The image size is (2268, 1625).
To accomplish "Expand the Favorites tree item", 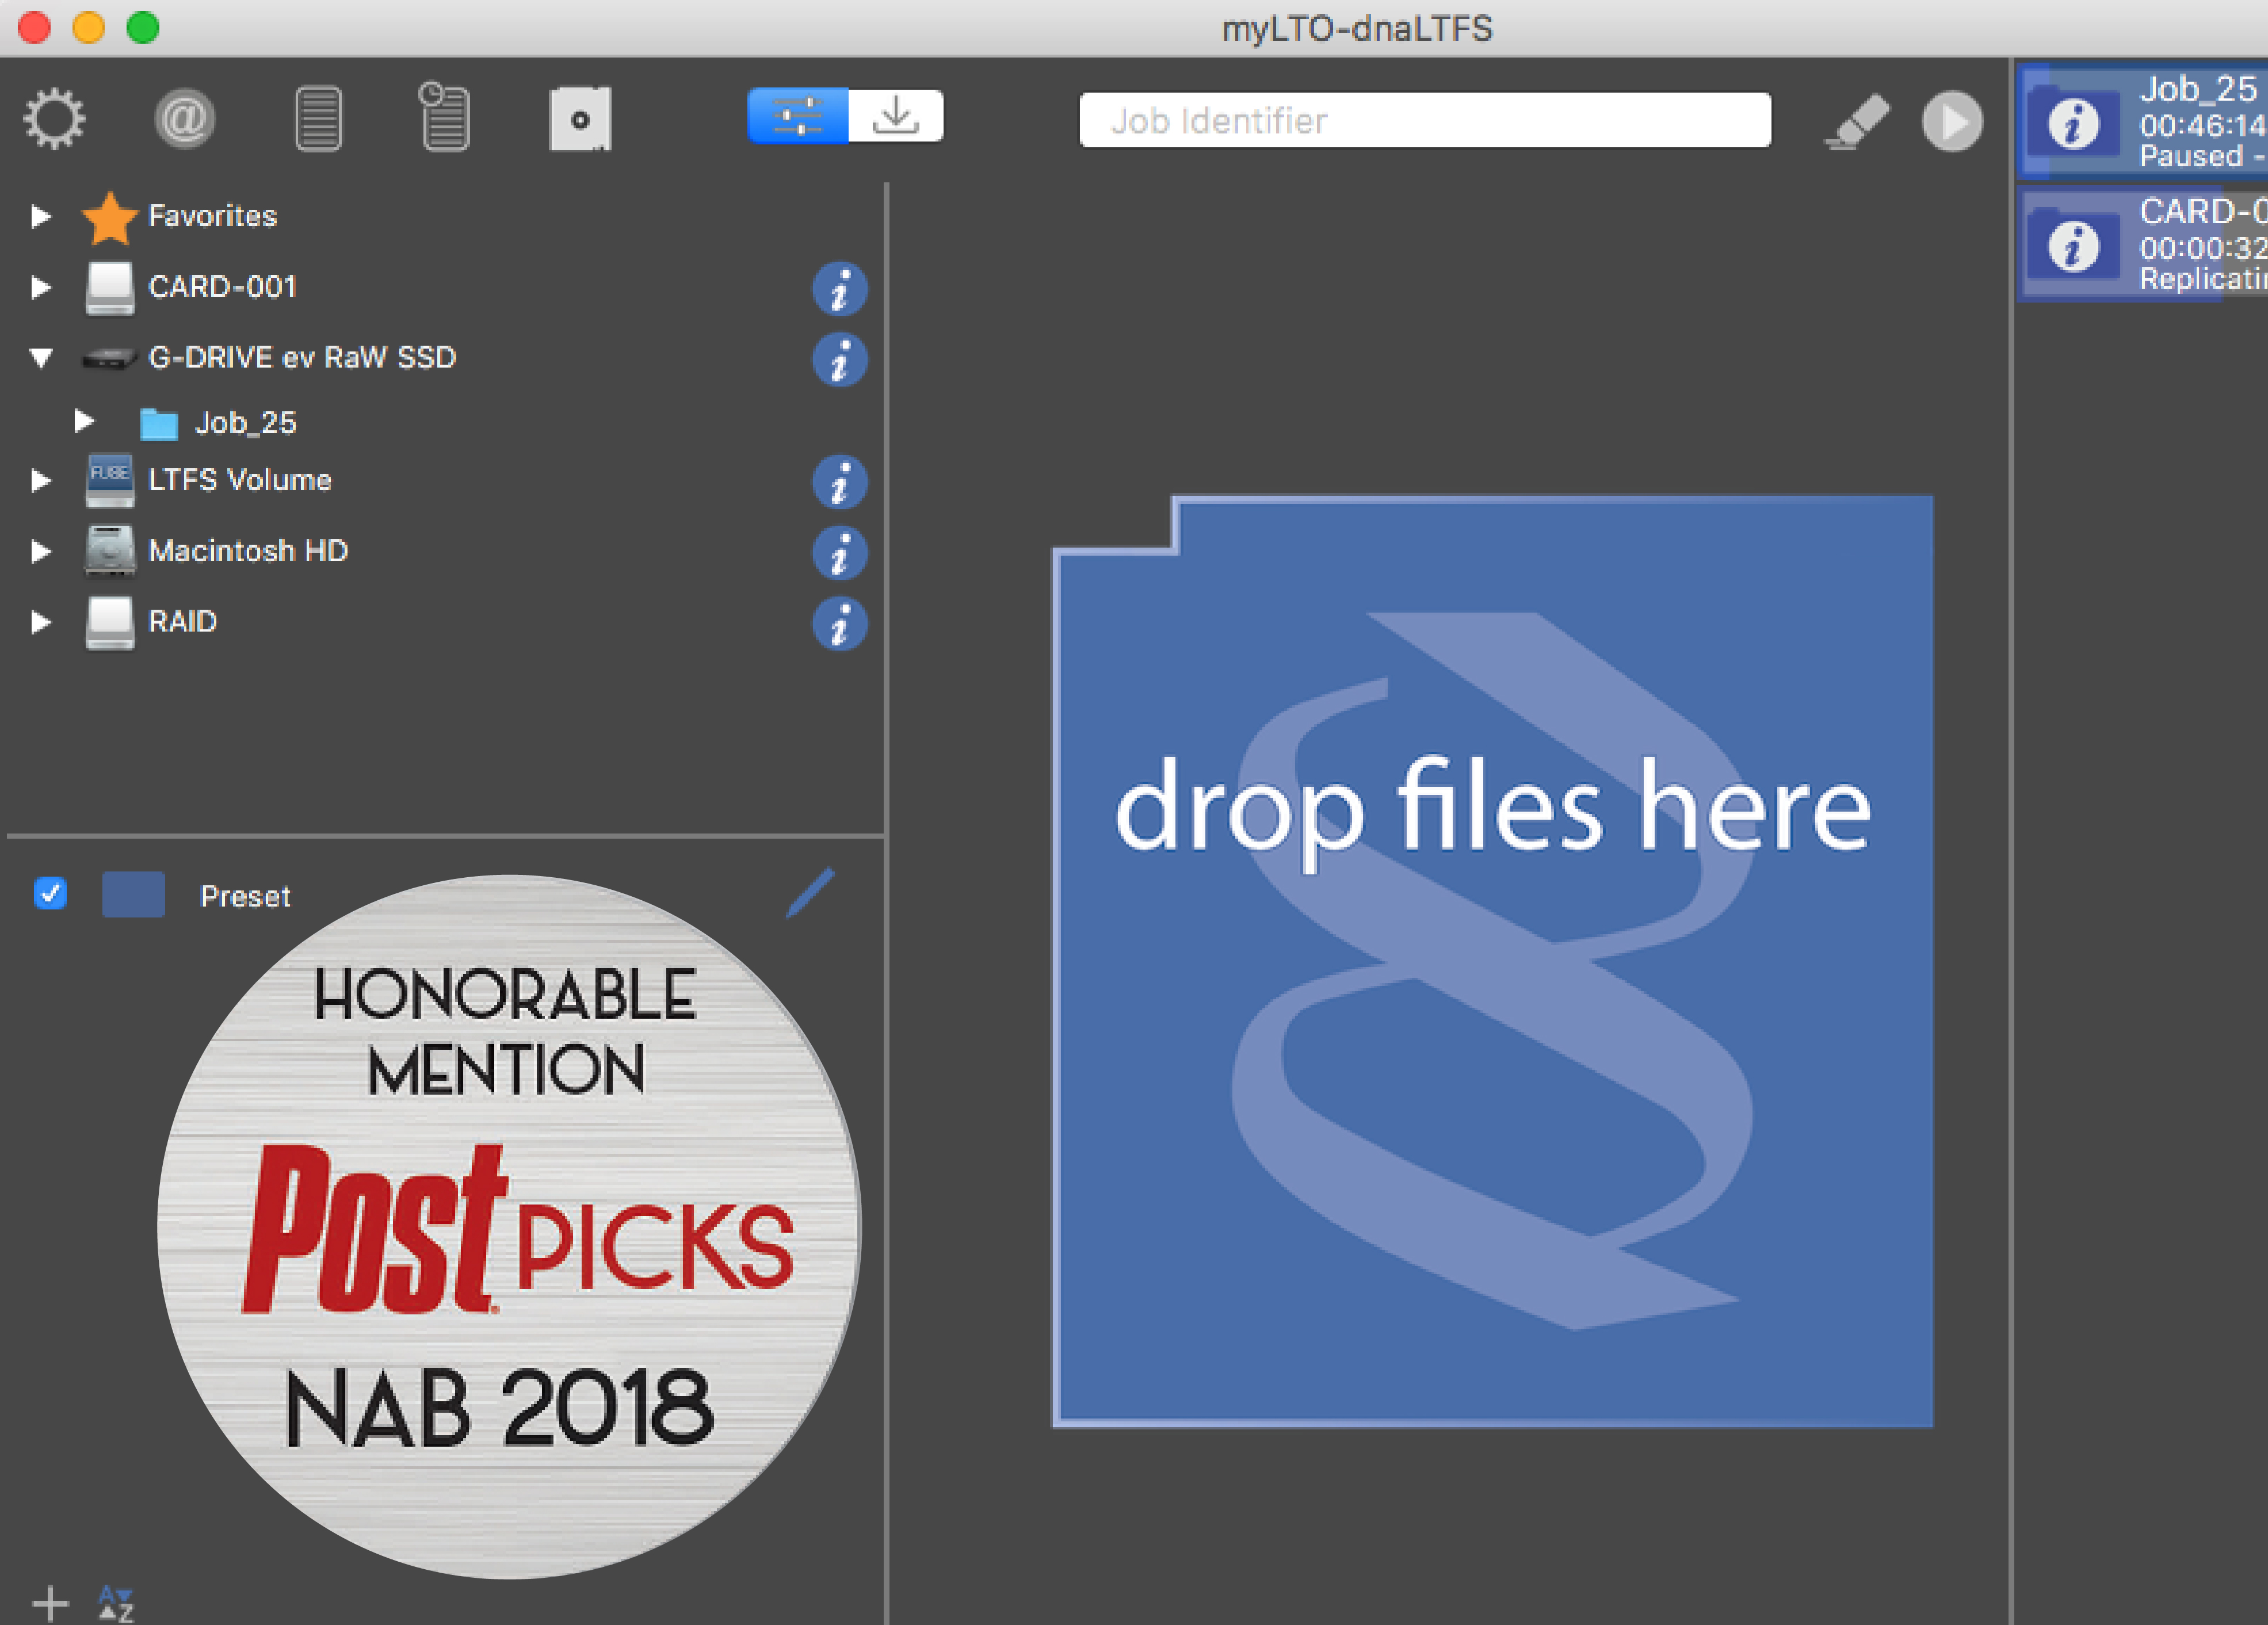I will [x=40, y=216].
